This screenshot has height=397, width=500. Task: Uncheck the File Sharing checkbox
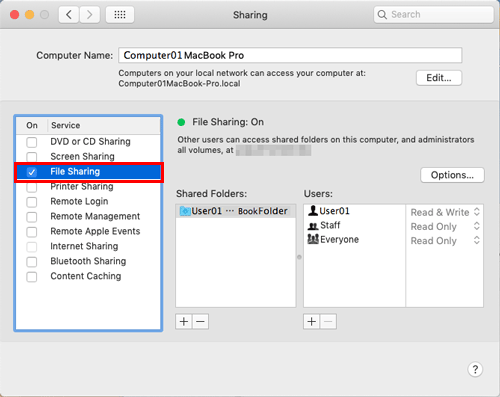click(32, 172)
